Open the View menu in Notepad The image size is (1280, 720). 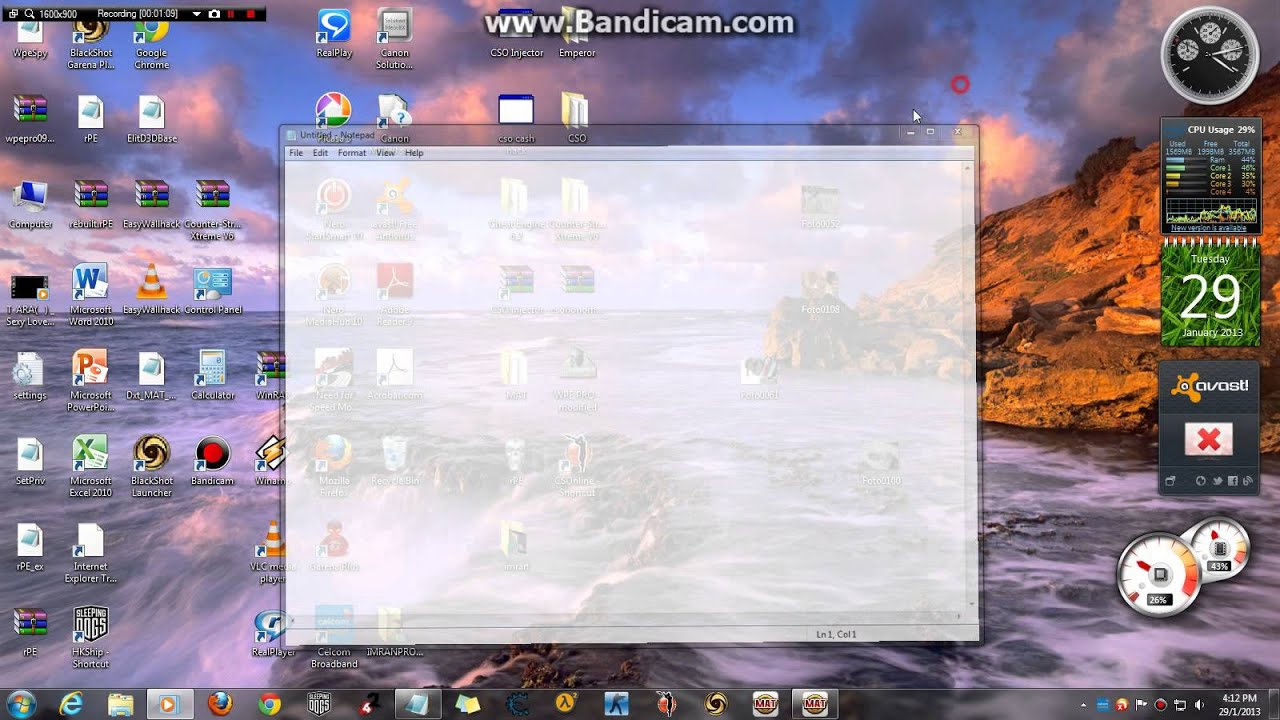[x=385, y=153]
